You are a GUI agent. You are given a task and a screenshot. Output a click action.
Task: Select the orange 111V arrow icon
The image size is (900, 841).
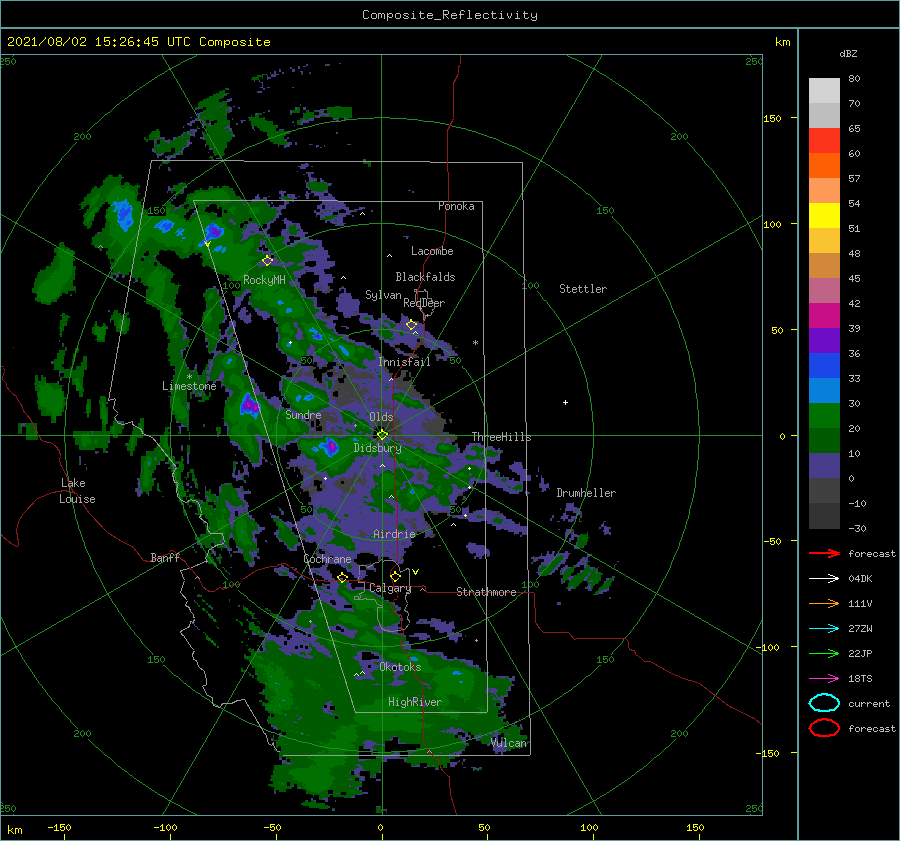pyautogui.click(x=824, y=603)
